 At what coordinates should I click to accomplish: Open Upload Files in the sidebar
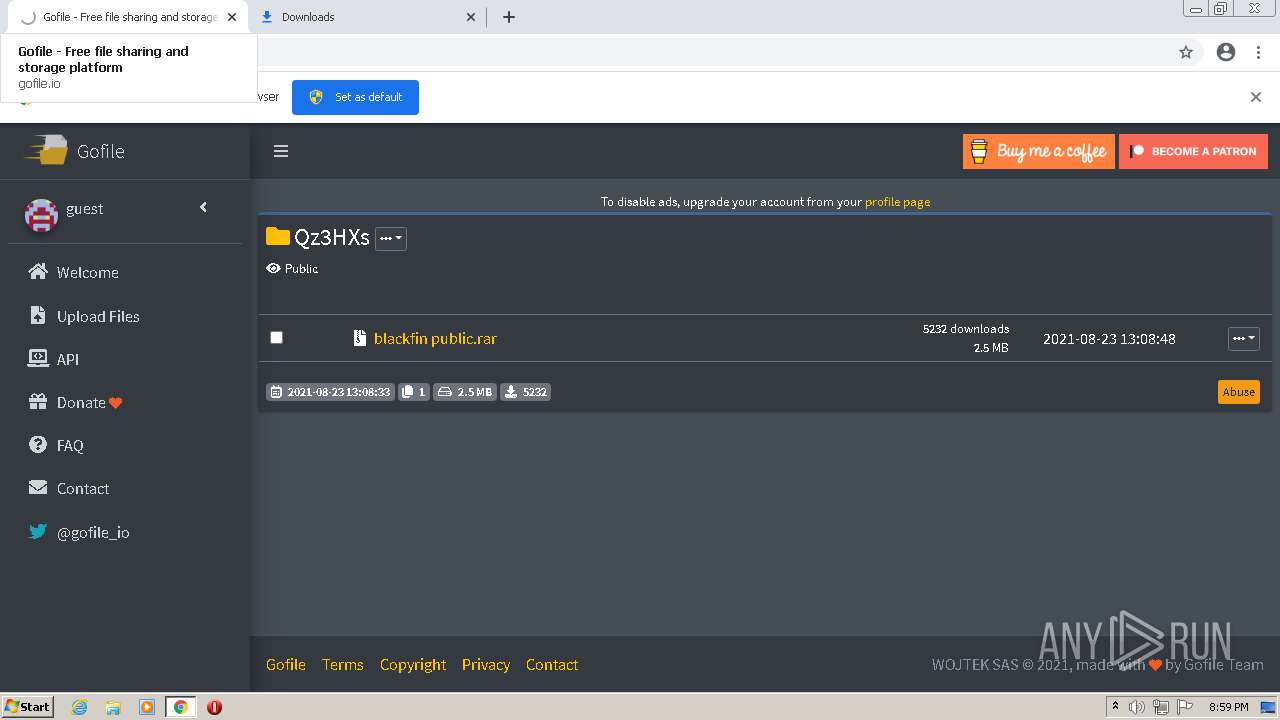click(x=98, y=316)
